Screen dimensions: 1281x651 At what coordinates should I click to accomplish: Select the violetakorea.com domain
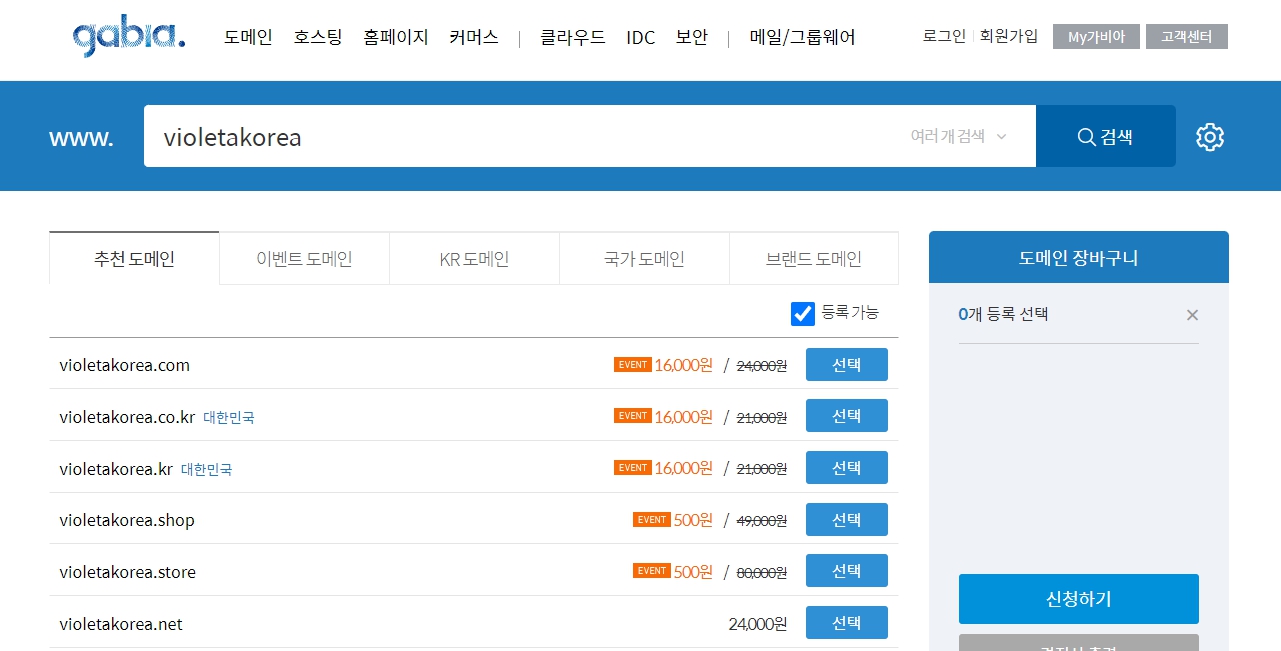tap(847, 365)
